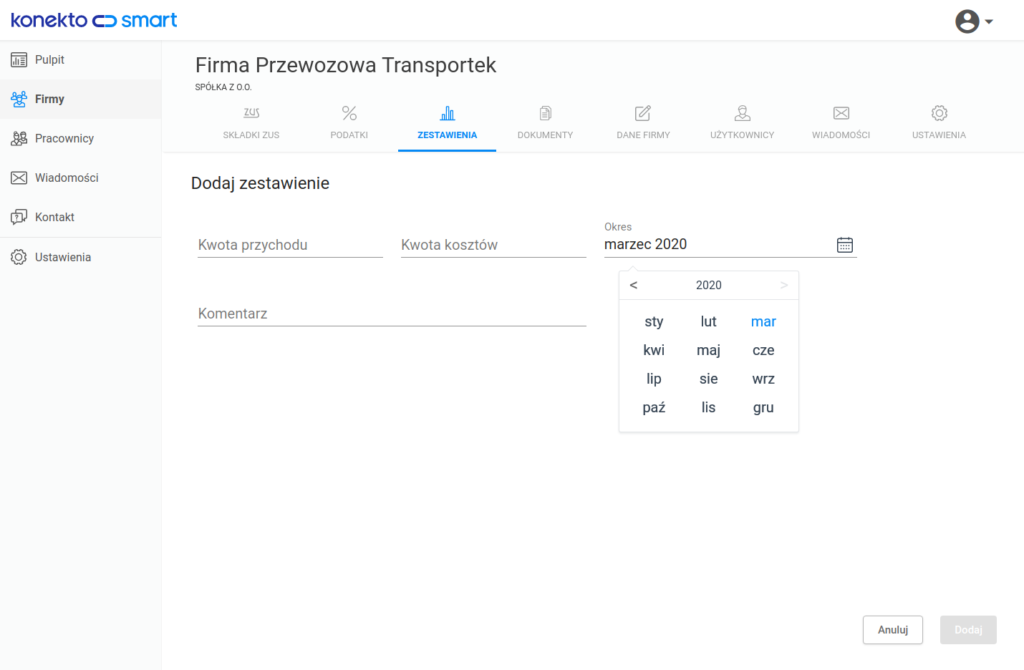This screenshot has width=1024, height=670.
Task: Click the Pulpit dashboard icon in sidebar
Action: [19, 60]
